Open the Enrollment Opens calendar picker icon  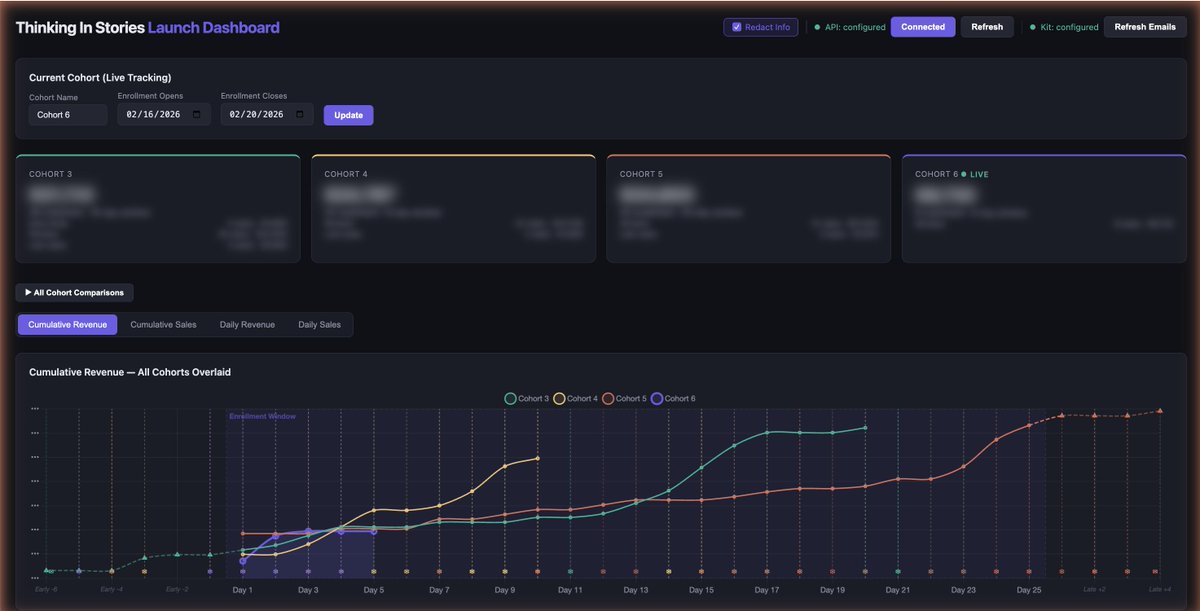196,115
